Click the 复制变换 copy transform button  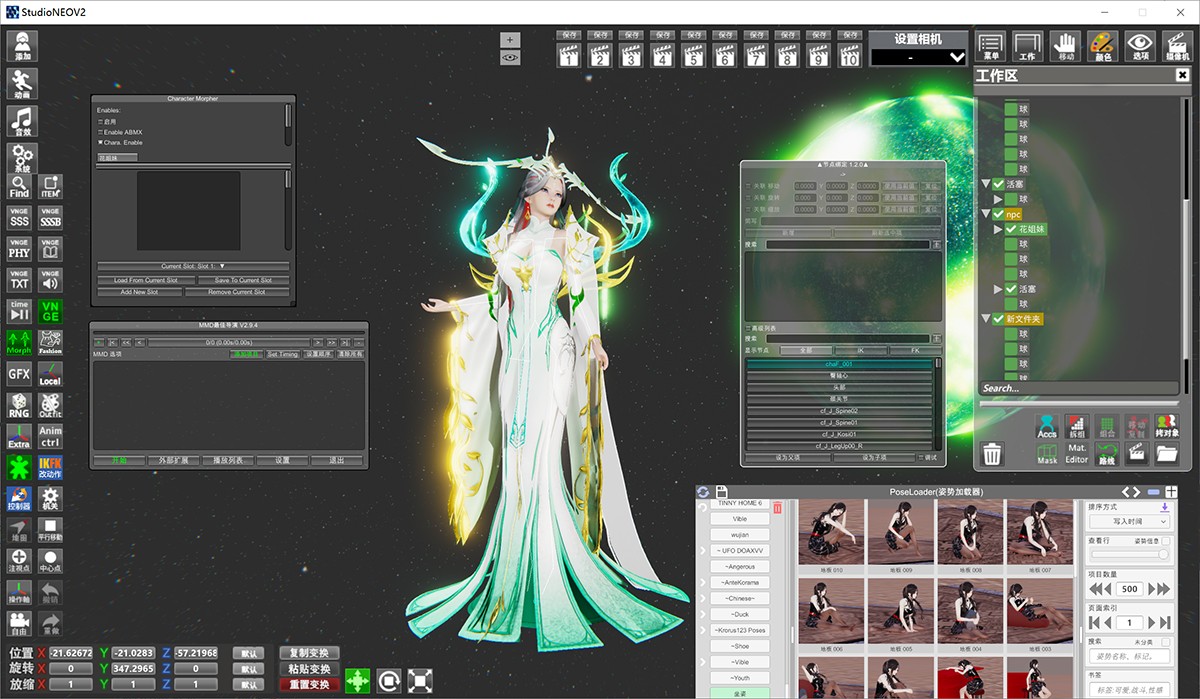pyautogui.click(x=309, y=653)
